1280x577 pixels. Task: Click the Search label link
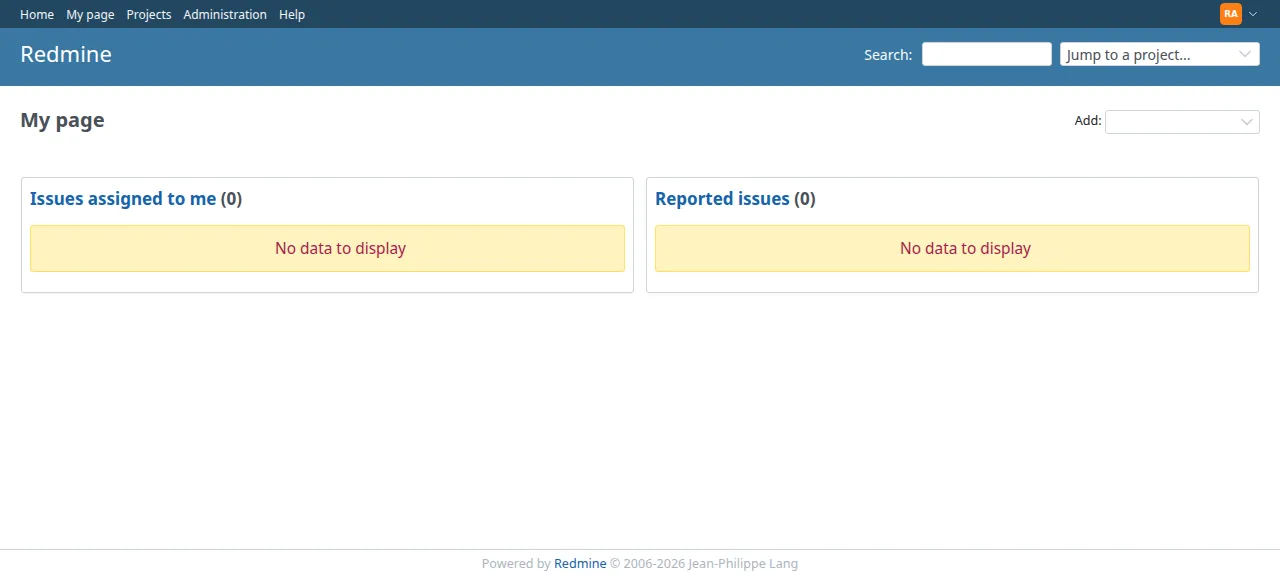888,55
